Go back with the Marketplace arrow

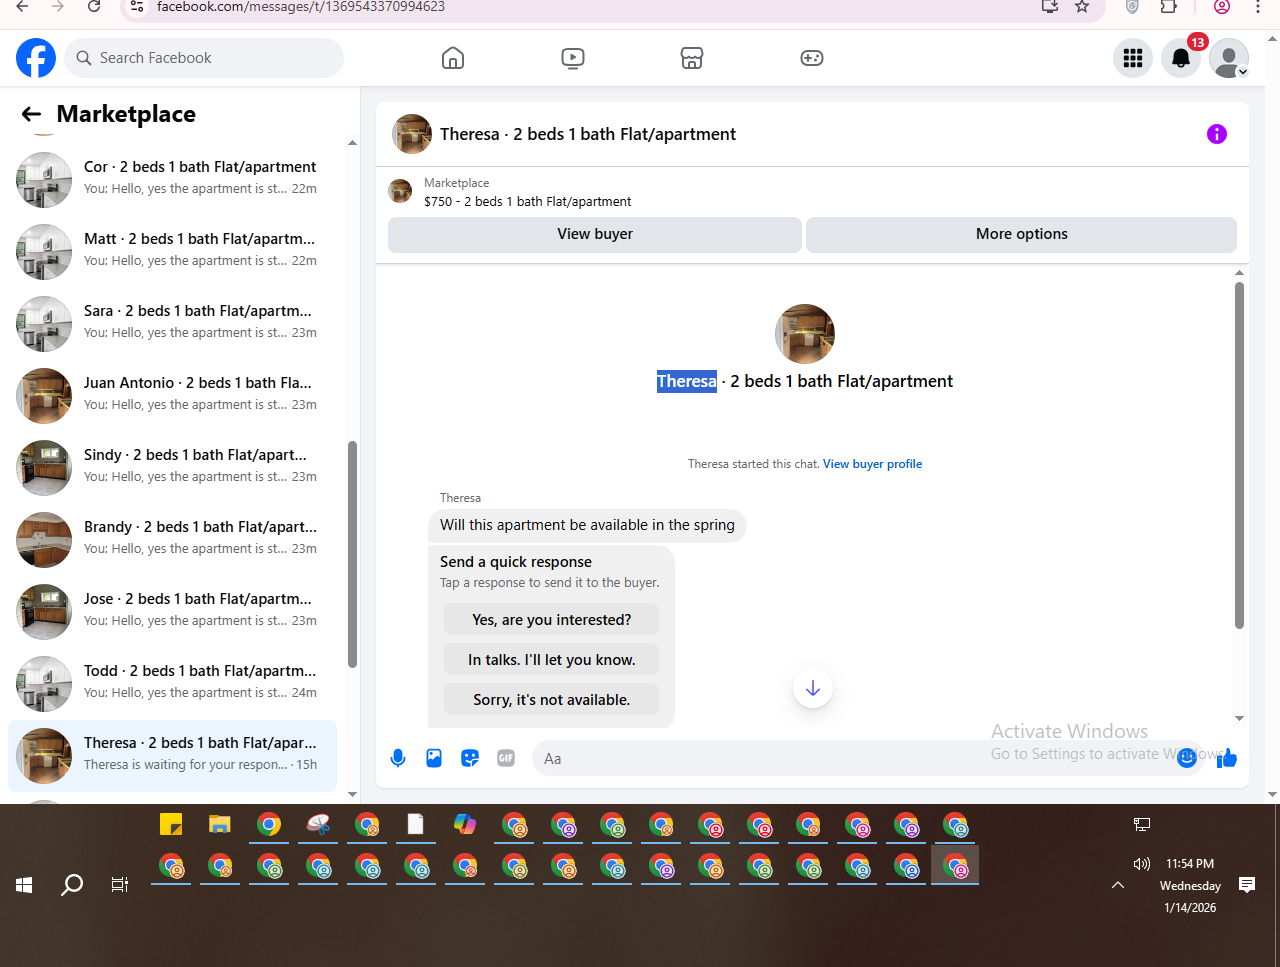(x=31, y=114)
